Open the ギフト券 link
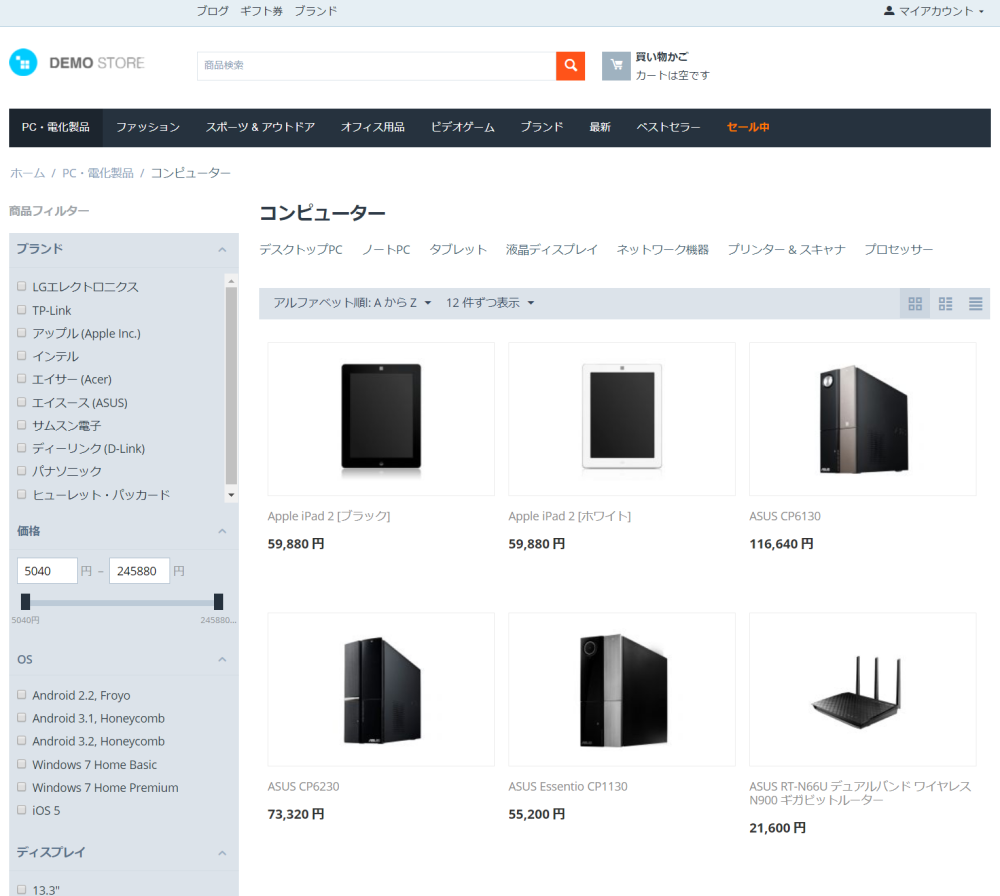Screen dimensions: 1000x896 261,11
